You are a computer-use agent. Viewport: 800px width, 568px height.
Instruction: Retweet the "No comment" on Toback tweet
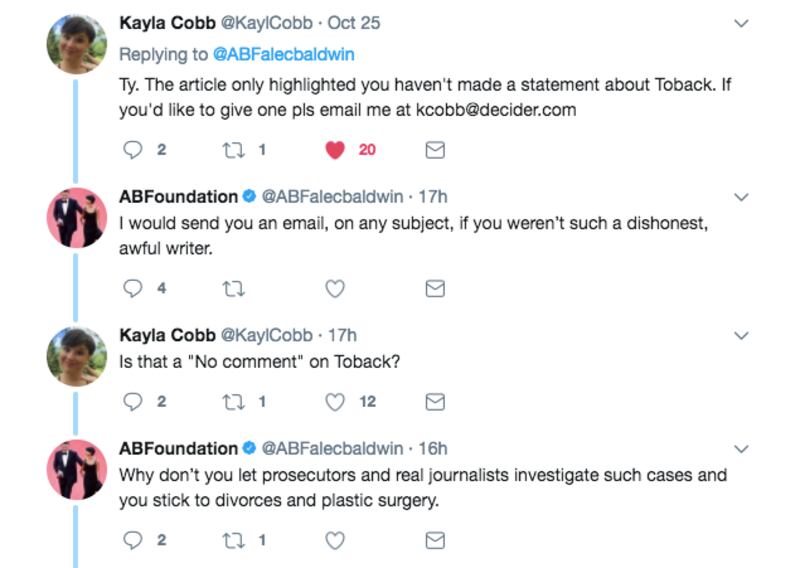pyautogui.click(x=232, y=402)
